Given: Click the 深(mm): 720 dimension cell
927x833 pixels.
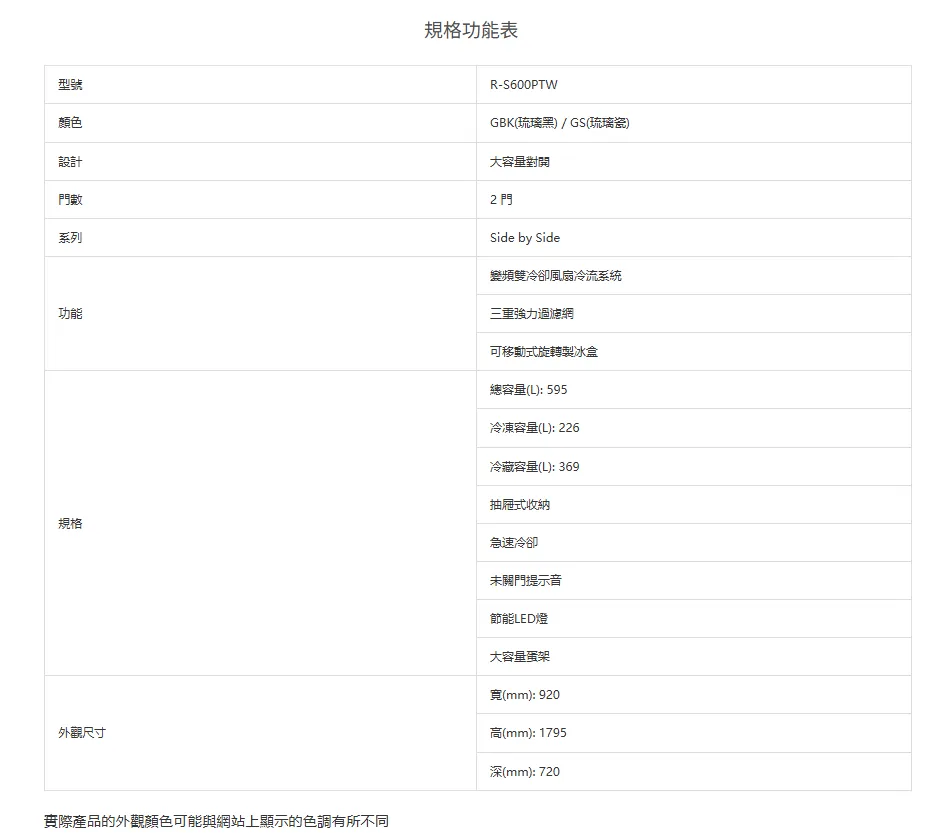Looking at the screenshot, I should click(524, 771).
